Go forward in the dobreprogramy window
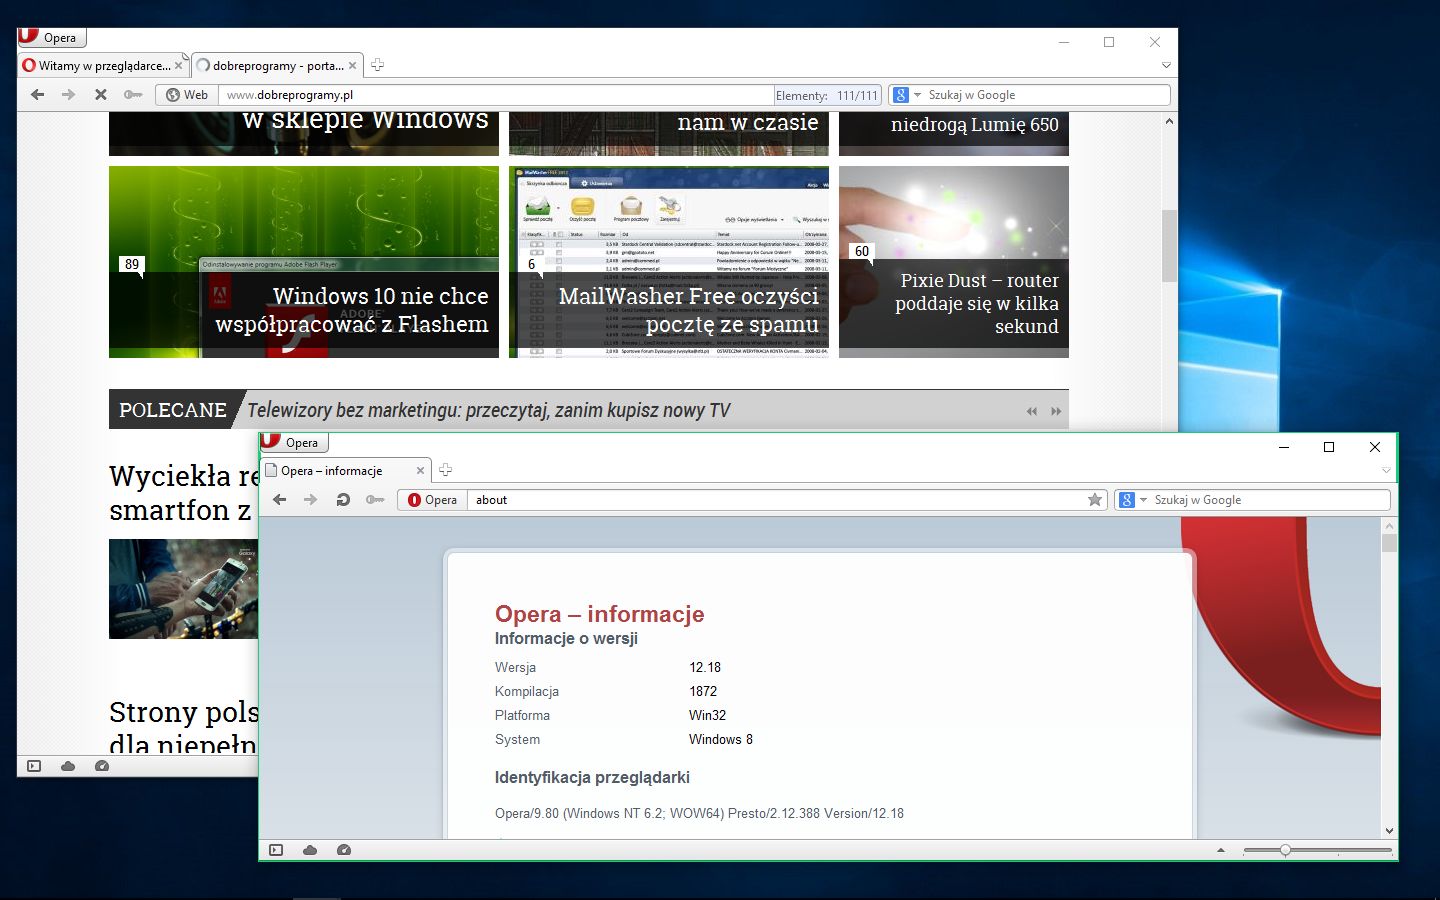The width and height of the screenshot is (1440, 900). point(68,95)
